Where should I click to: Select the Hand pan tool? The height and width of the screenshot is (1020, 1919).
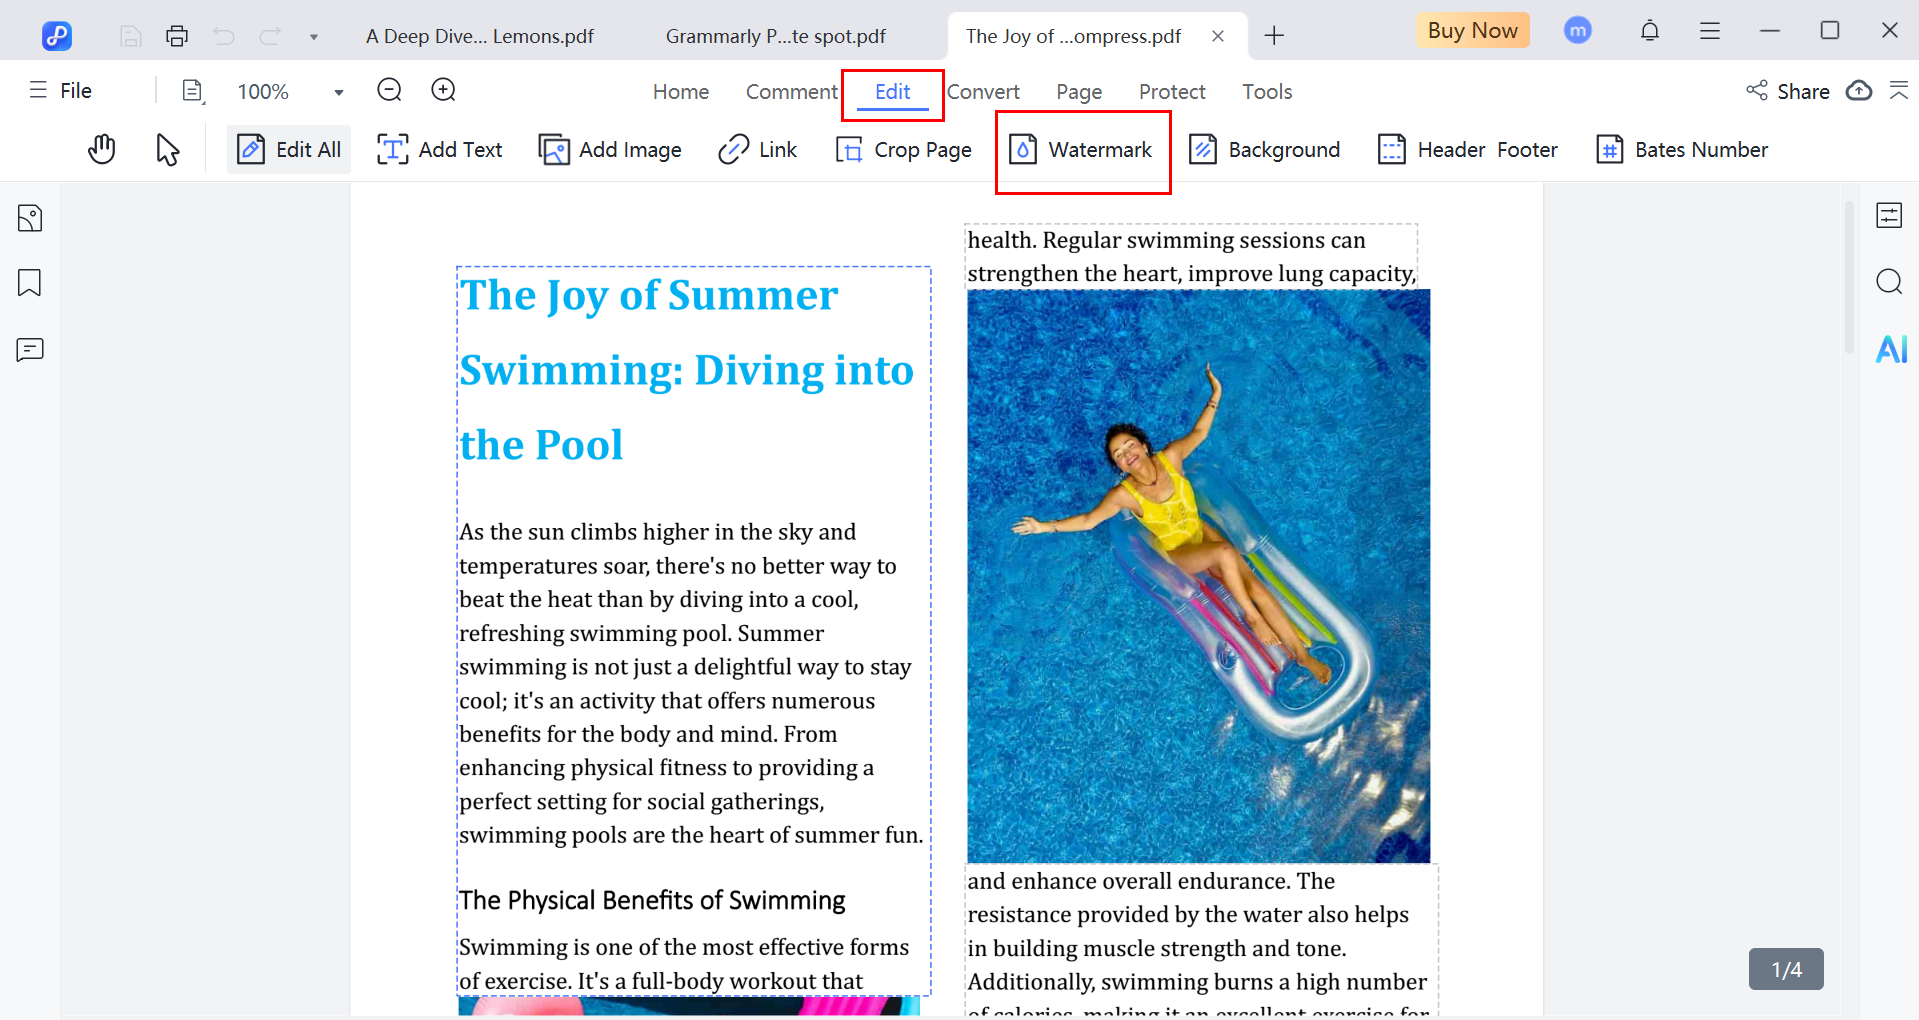coord(101,150)
